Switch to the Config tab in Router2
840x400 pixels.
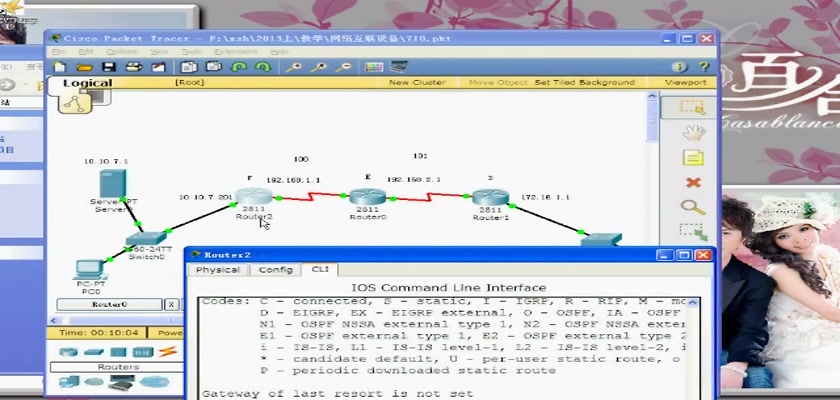(x=275, y=270)
